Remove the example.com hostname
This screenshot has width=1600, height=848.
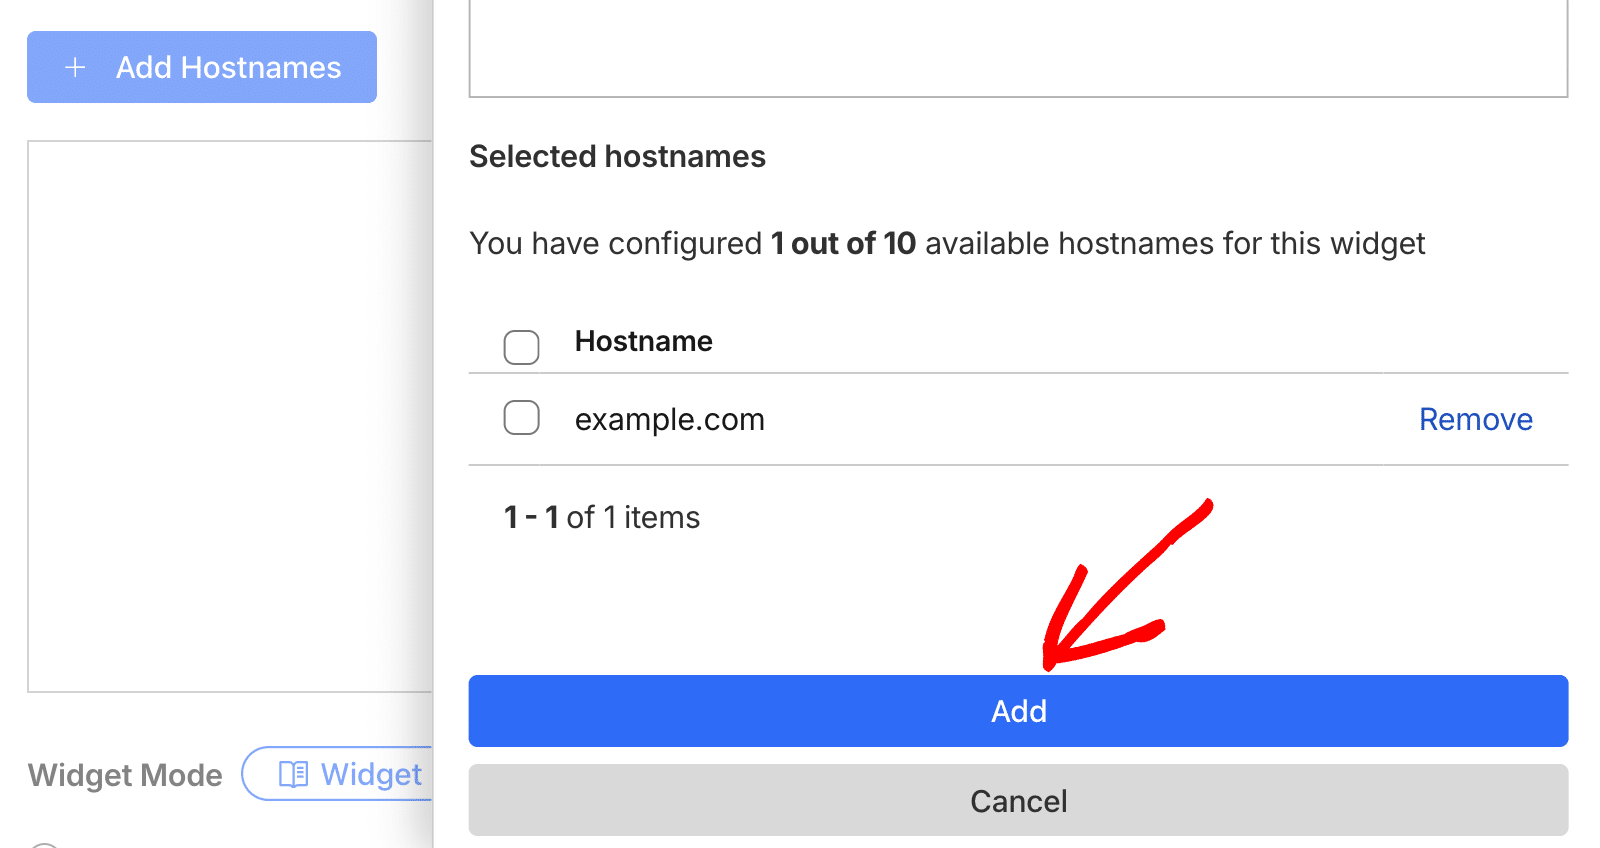point(1475,419)
